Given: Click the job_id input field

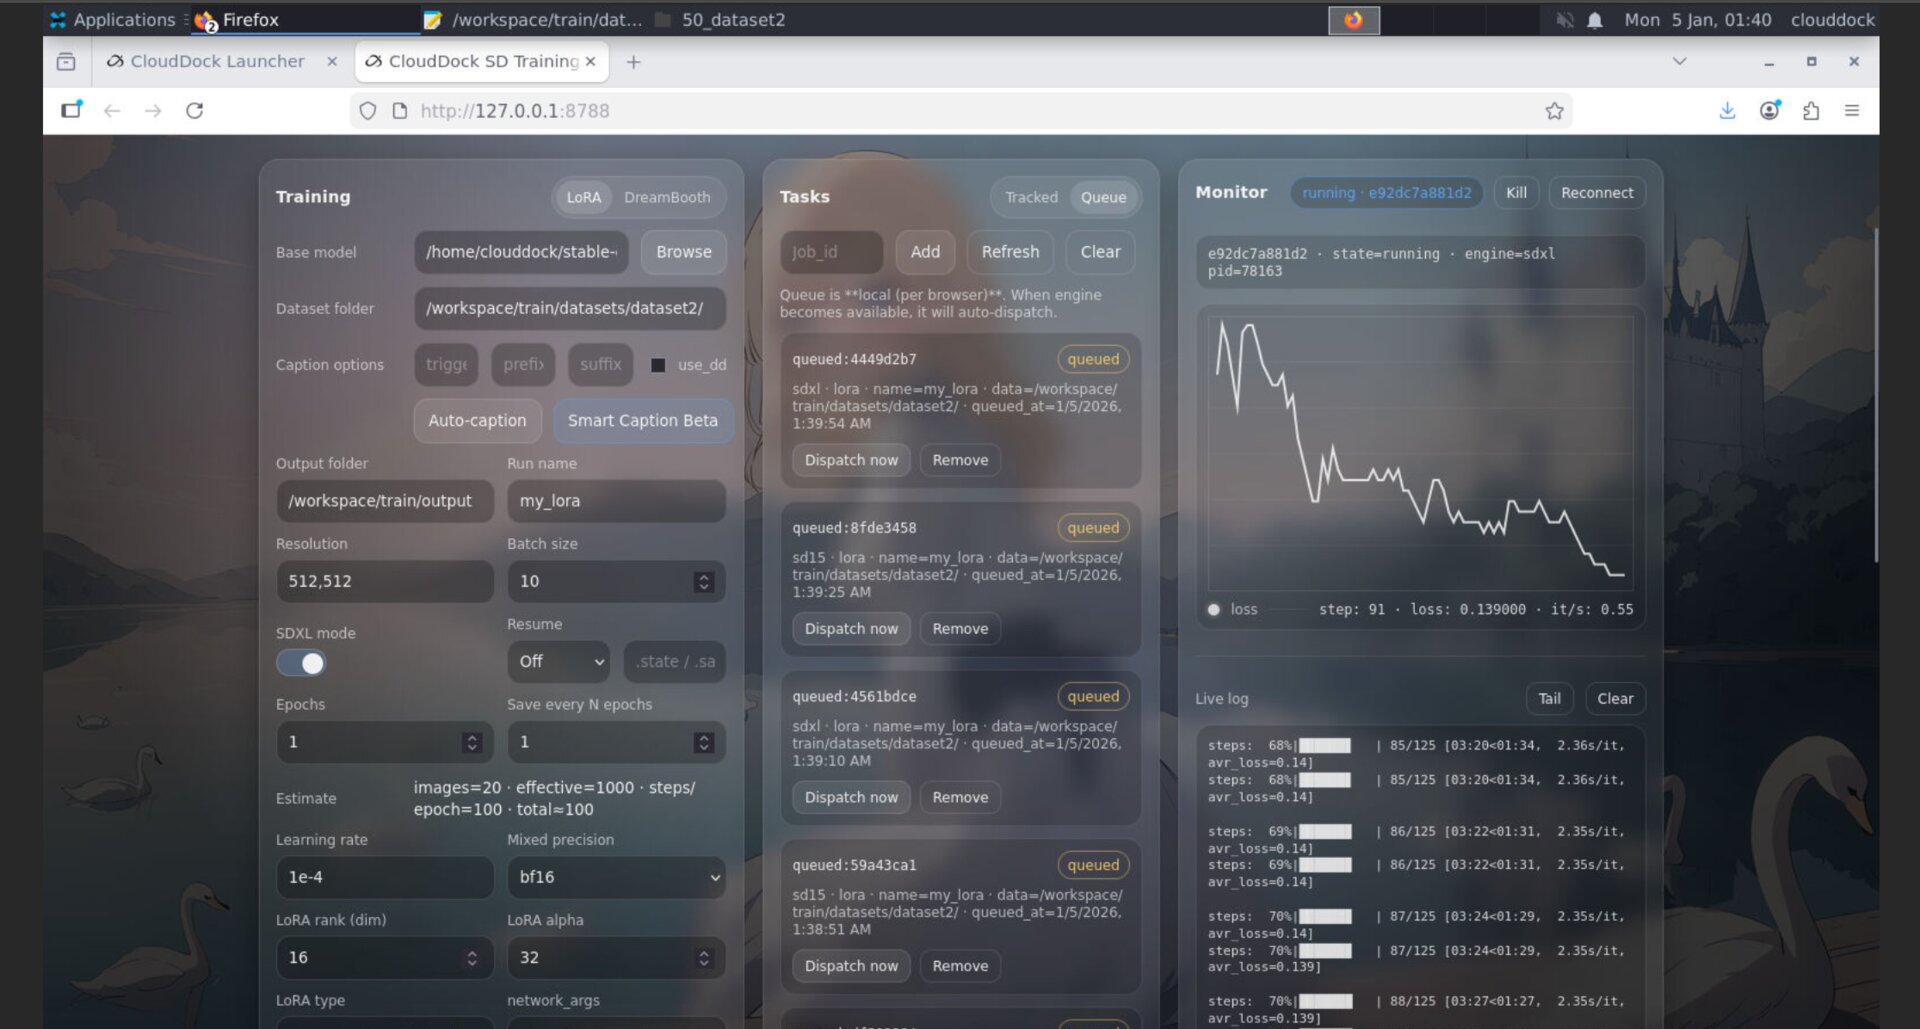Looking at the screenshot, I should pyautogui.click(x=830, y=252).
